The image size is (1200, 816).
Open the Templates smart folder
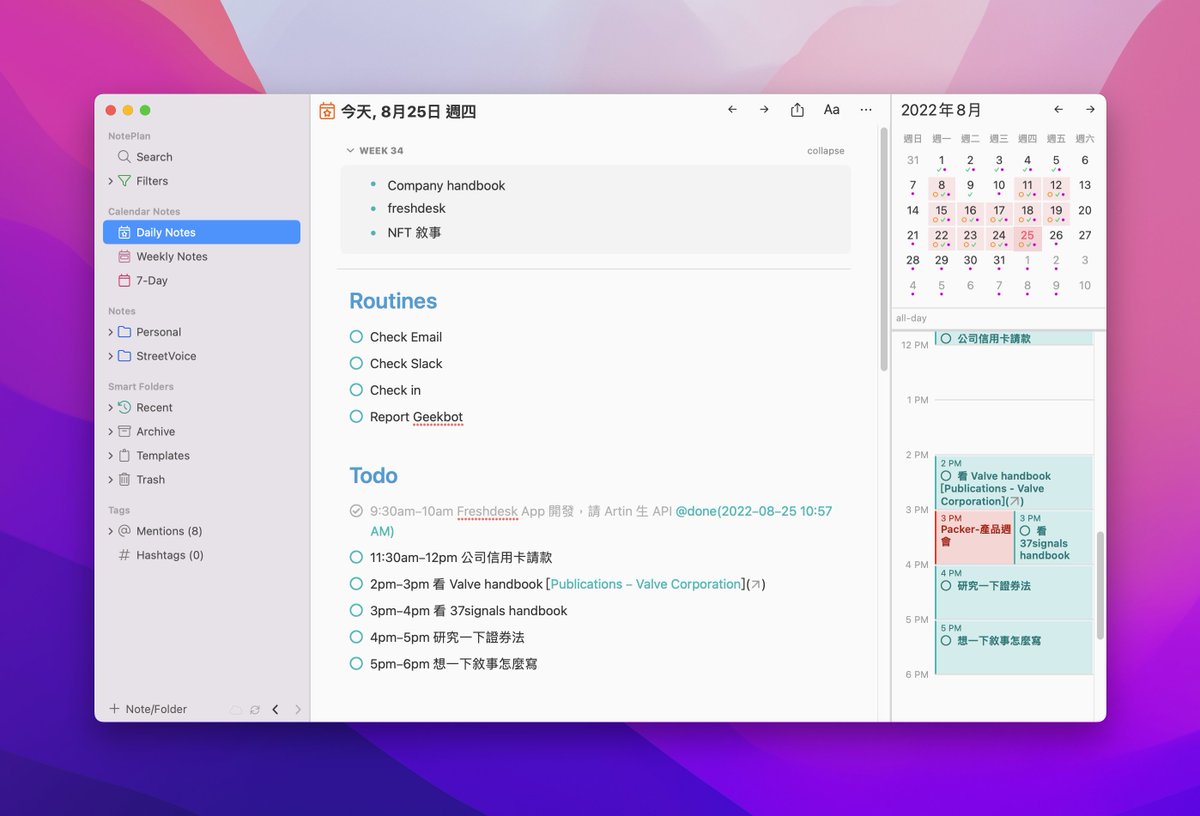162,455
